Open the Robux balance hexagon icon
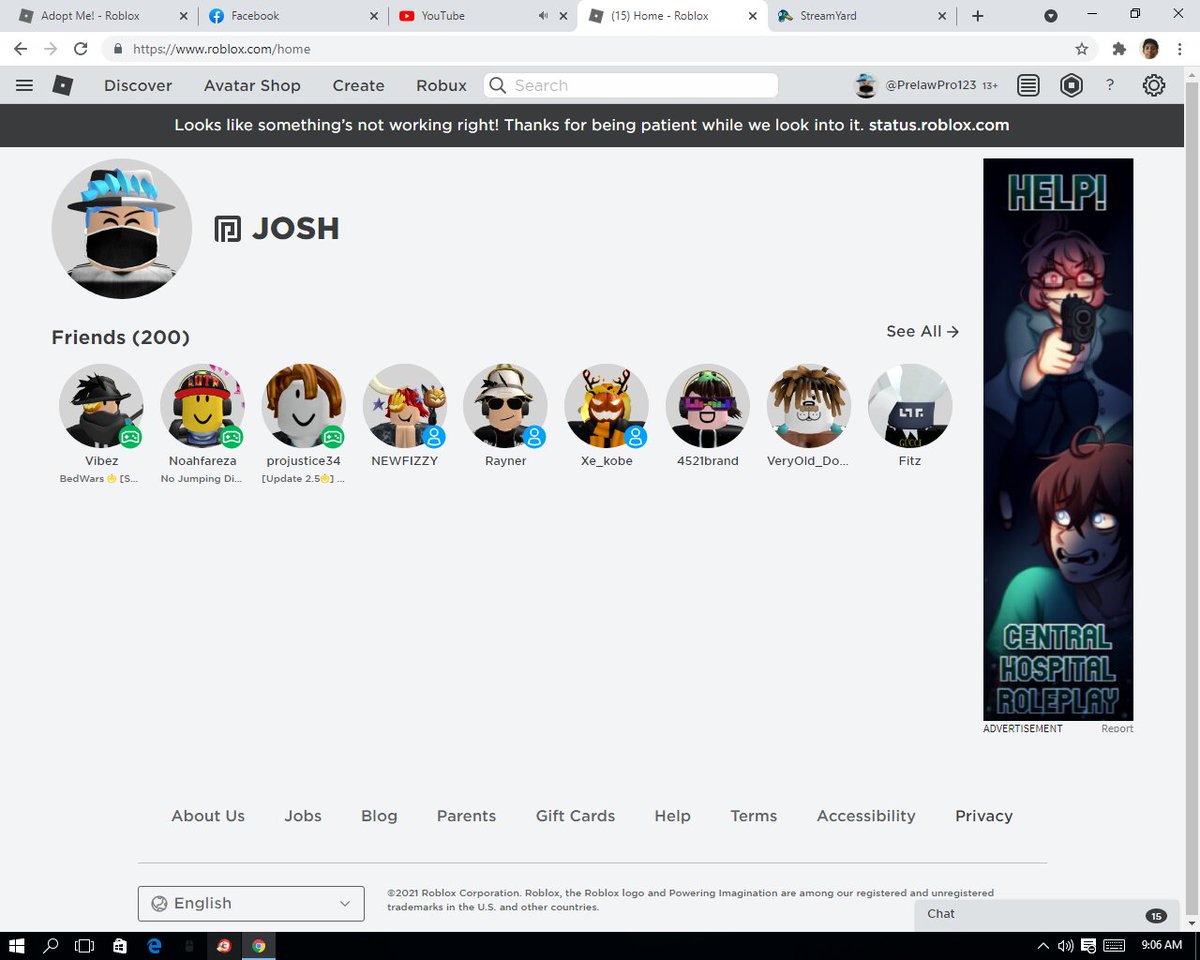 coord(1072,86)
